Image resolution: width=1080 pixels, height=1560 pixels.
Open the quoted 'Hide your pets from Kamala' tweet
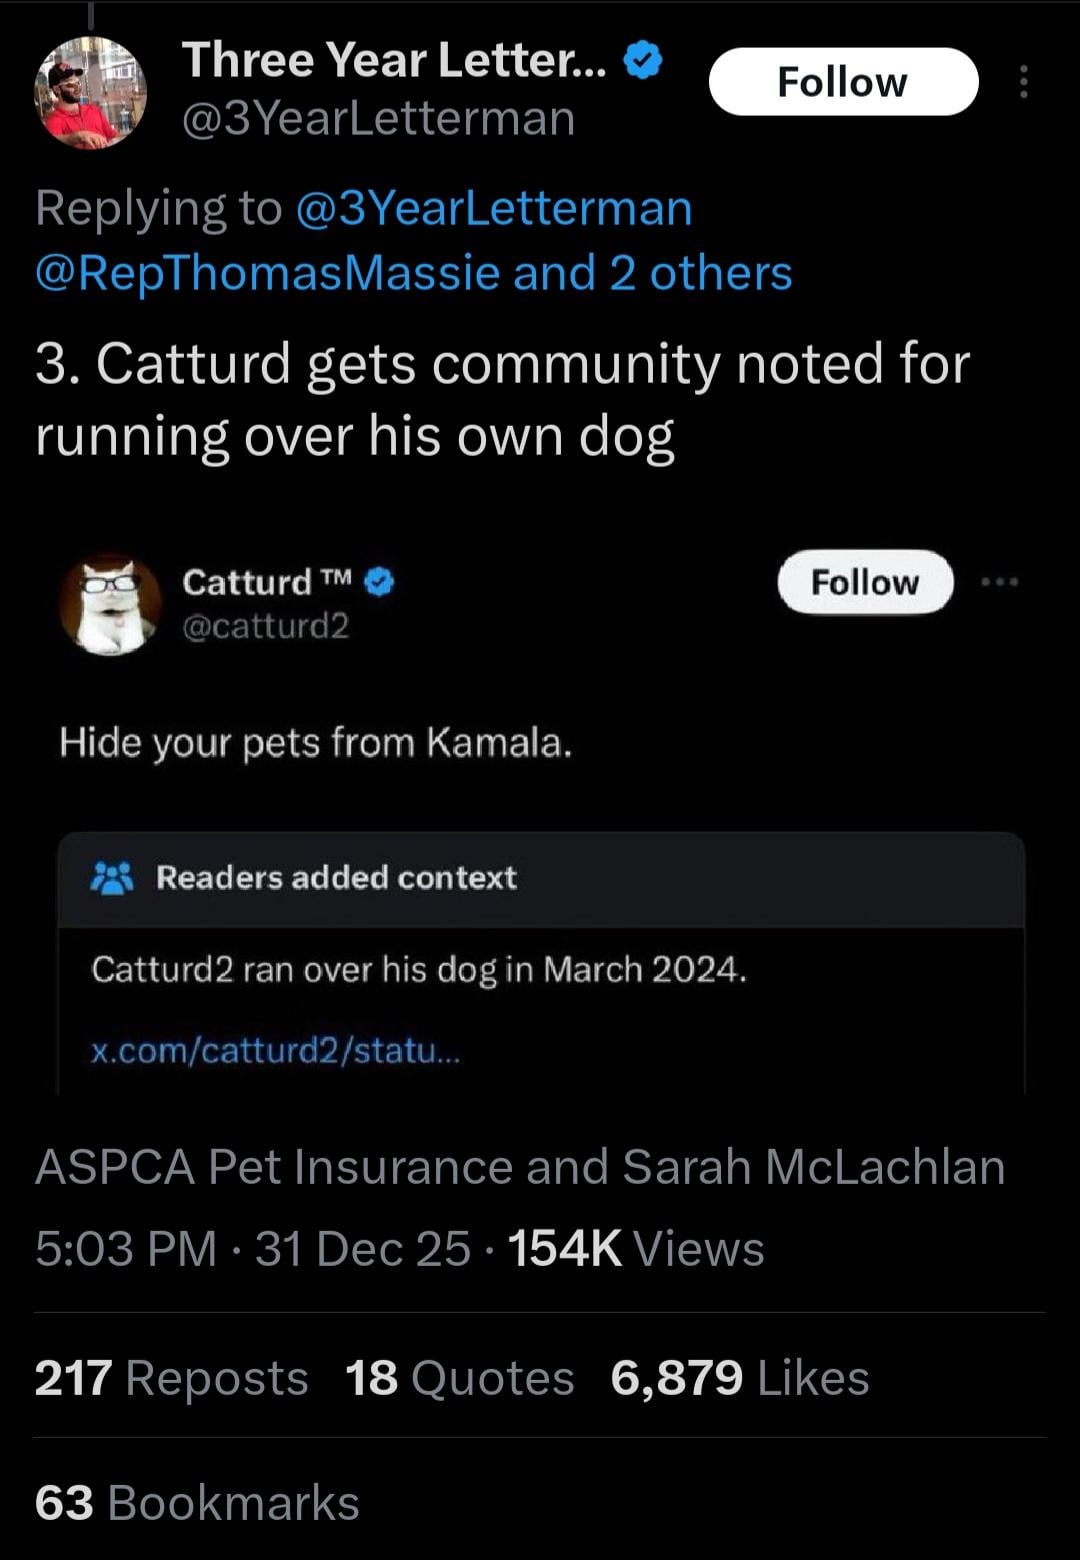click(x=316, y=743)
